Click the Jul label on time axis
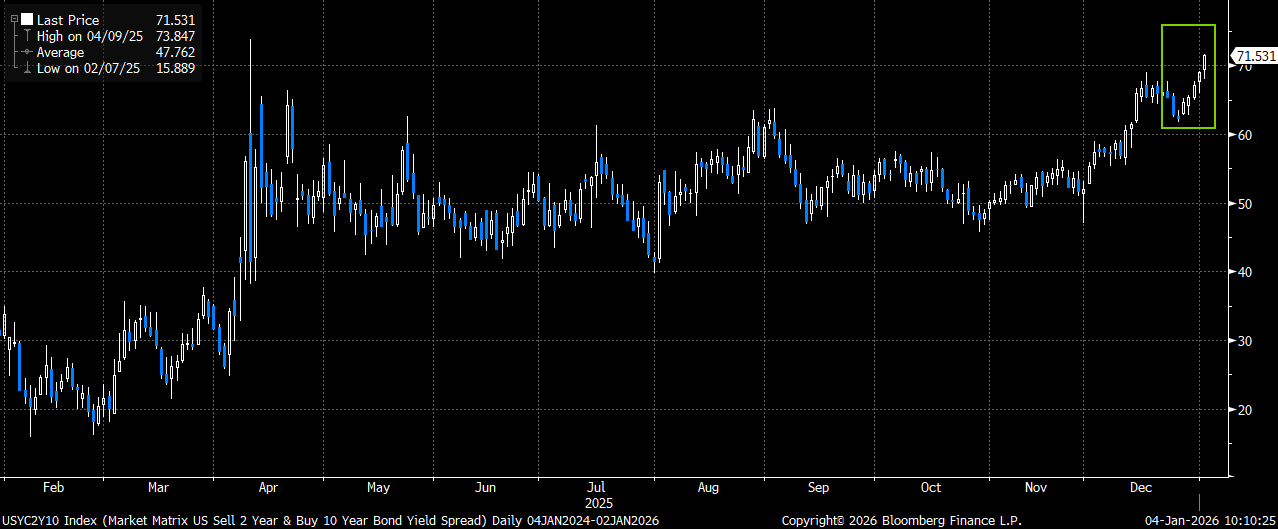This screenshot has width=1278, height=529. click(x=594, y=488)
